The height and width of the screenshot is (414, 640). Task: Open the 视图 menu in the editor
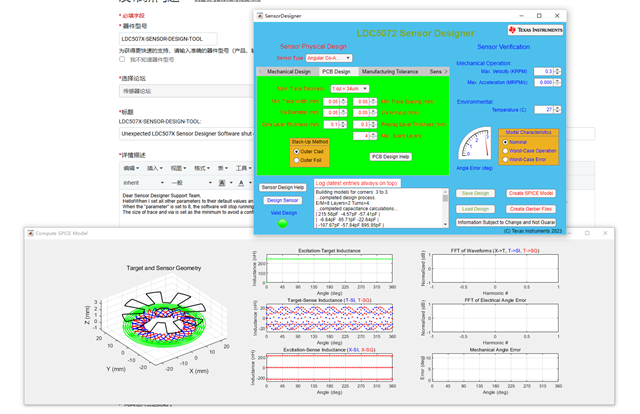pos(178,168)
